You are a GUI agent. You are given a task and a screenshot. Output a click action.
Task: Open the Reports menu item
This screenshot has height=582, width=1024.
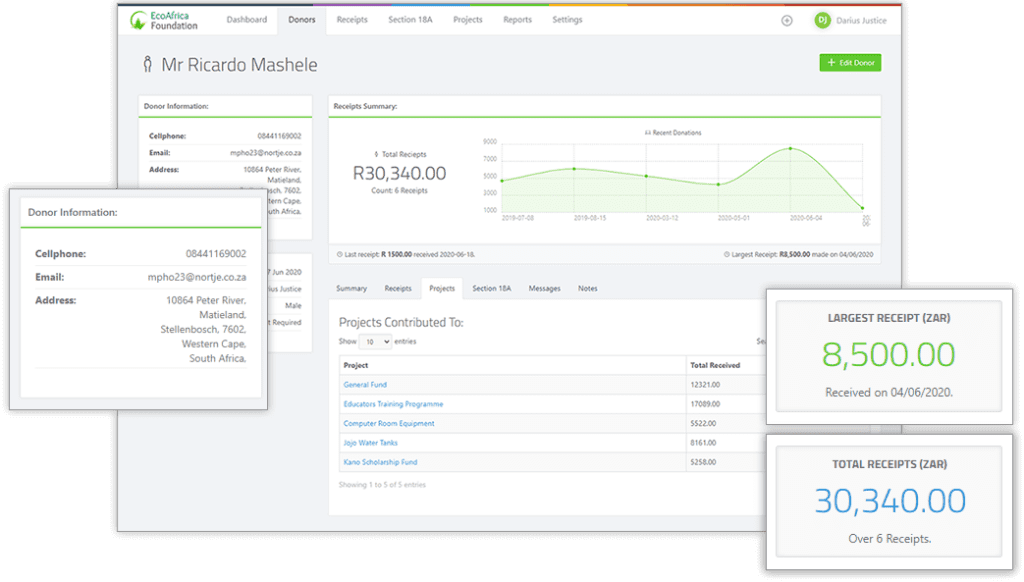pos(518,18)
